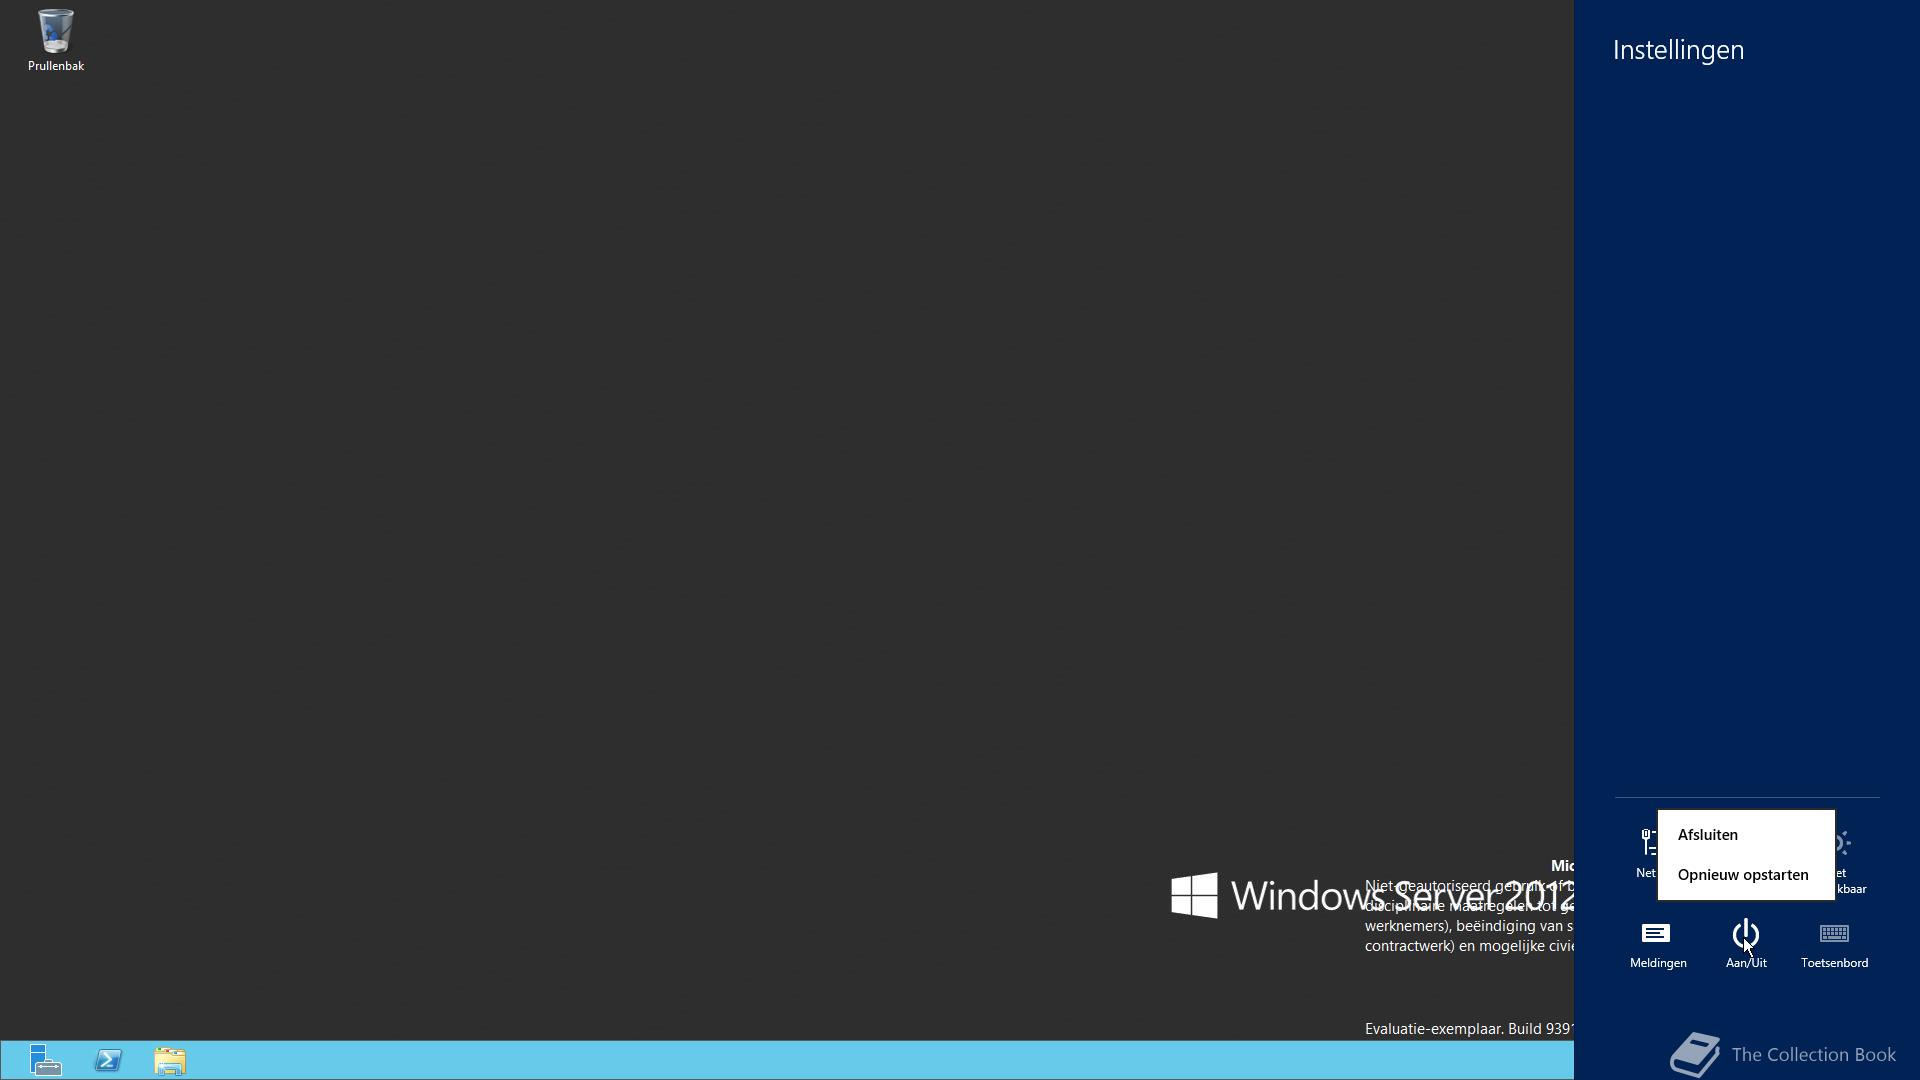The image size is (1920, 1080).
Task: Open the Prullenbak recycle bin icon
Action: (55, 40)
